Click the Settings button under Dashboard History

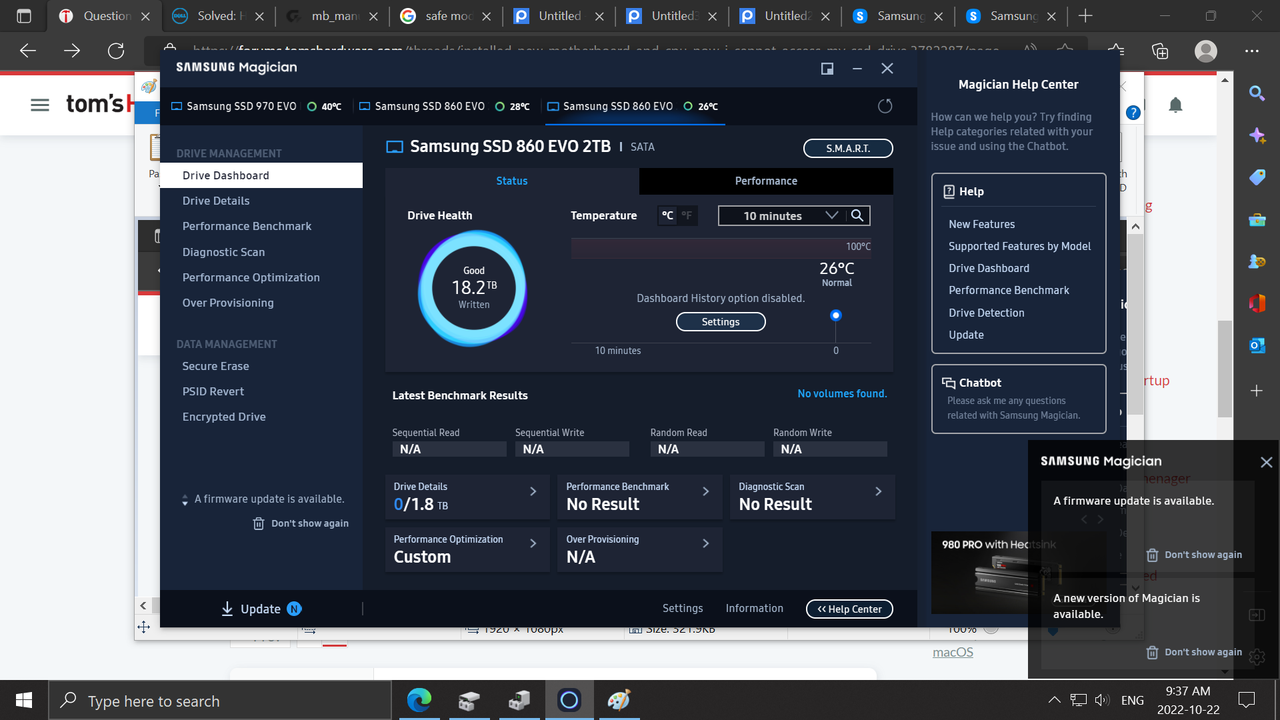(720, 322)
